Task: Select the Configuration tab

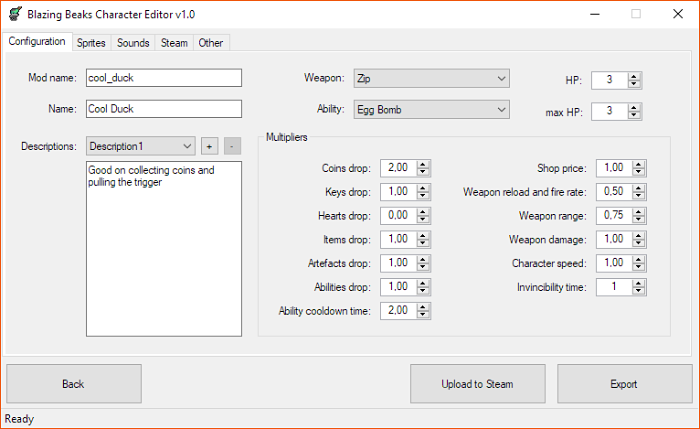Action: point(37,42)
